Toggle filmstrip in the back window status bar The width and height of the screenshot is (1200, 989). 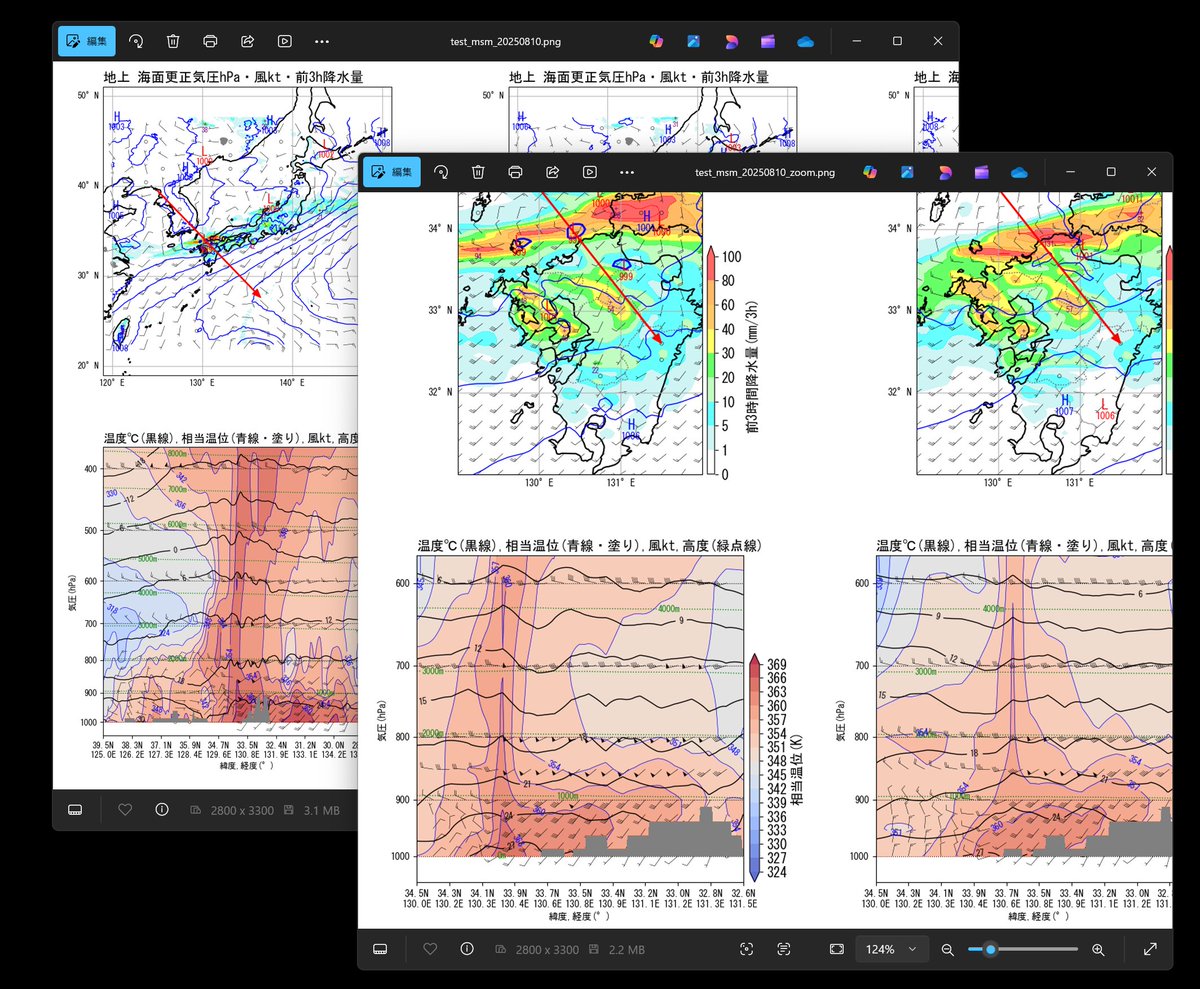(x=75, y=809)
